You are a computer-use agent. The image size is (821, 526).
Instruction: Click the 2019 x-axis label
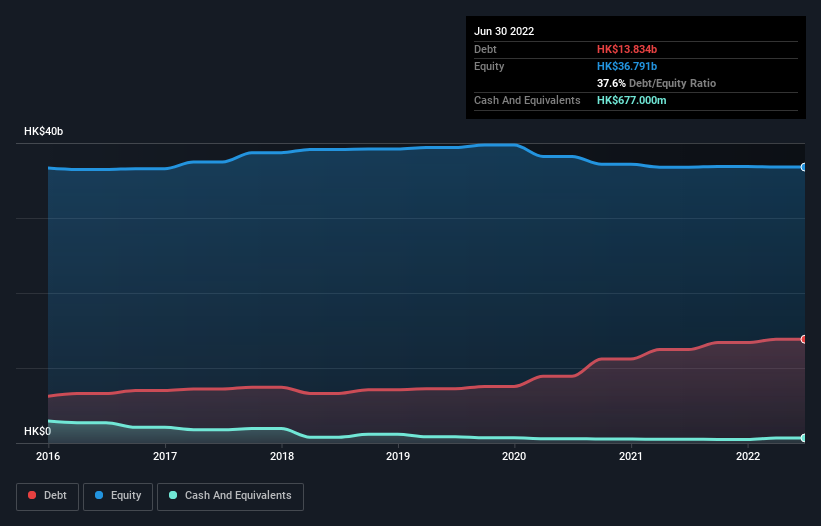click(398, 456)
